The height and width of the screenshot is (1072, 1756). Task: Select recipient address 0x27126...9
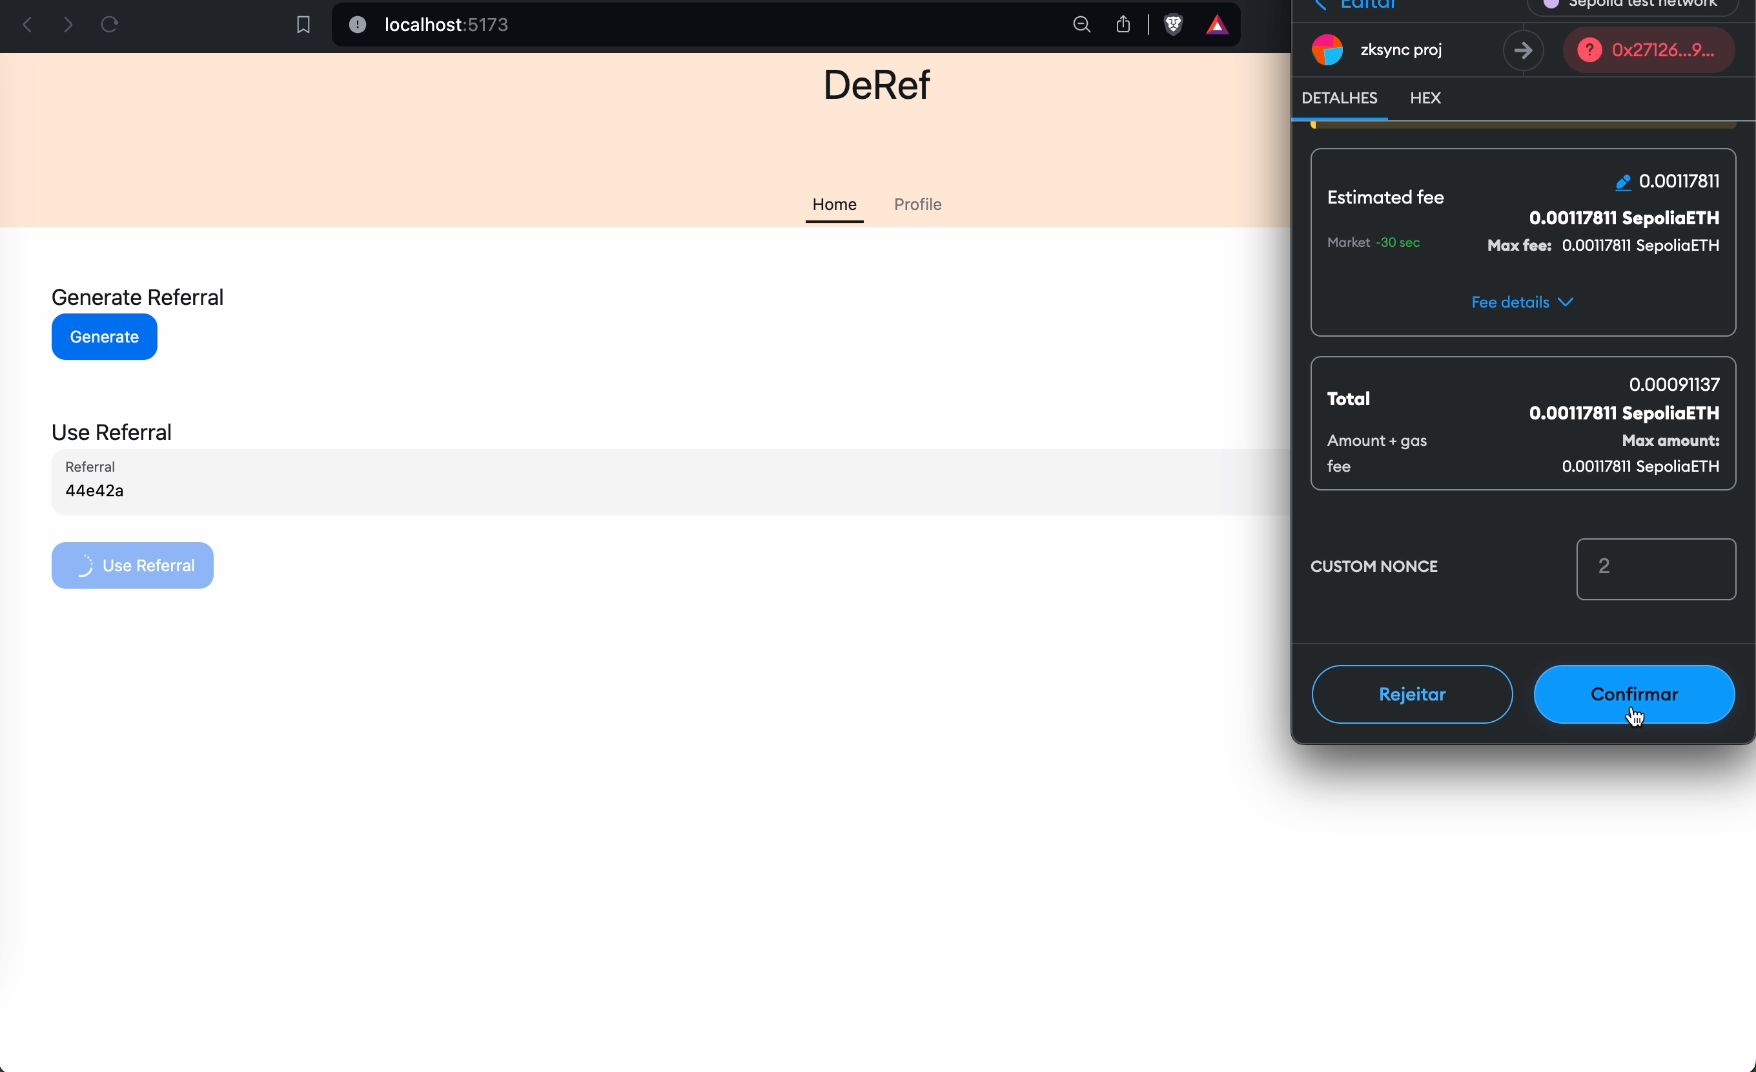(x=1649, y=50)
